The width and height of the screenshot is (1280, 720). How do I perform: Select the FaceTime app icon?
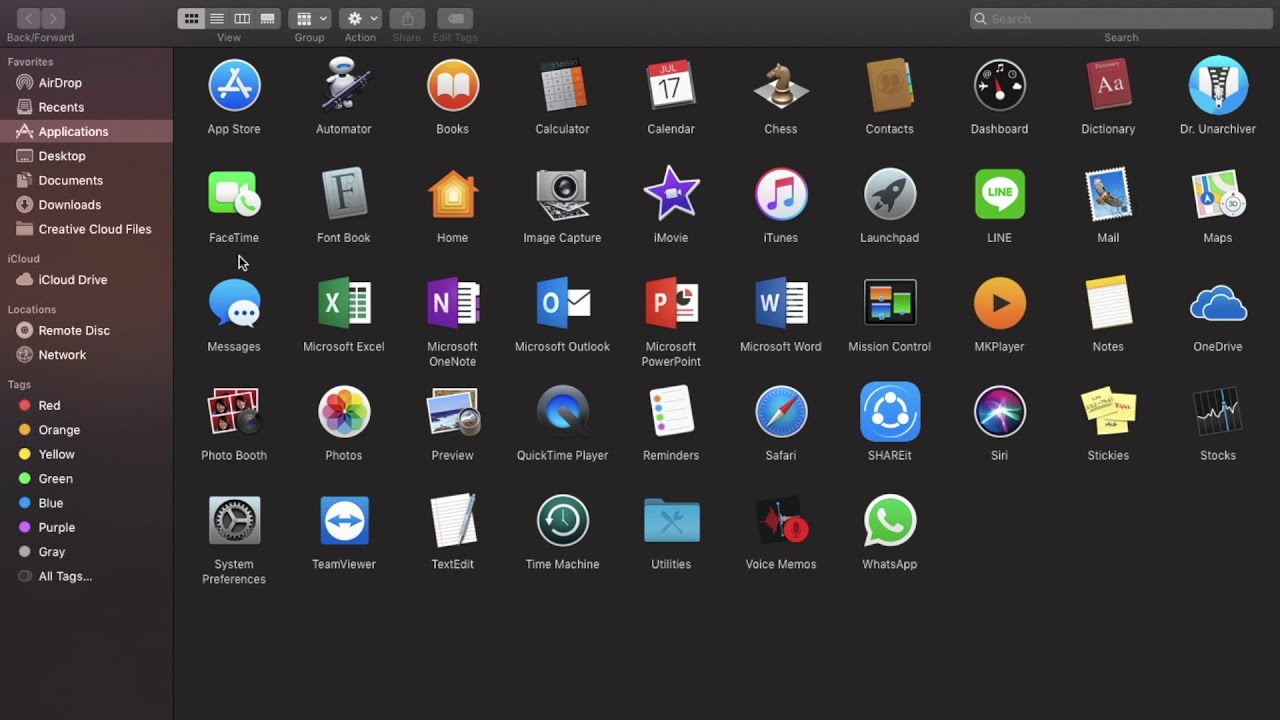pos(234,194)
